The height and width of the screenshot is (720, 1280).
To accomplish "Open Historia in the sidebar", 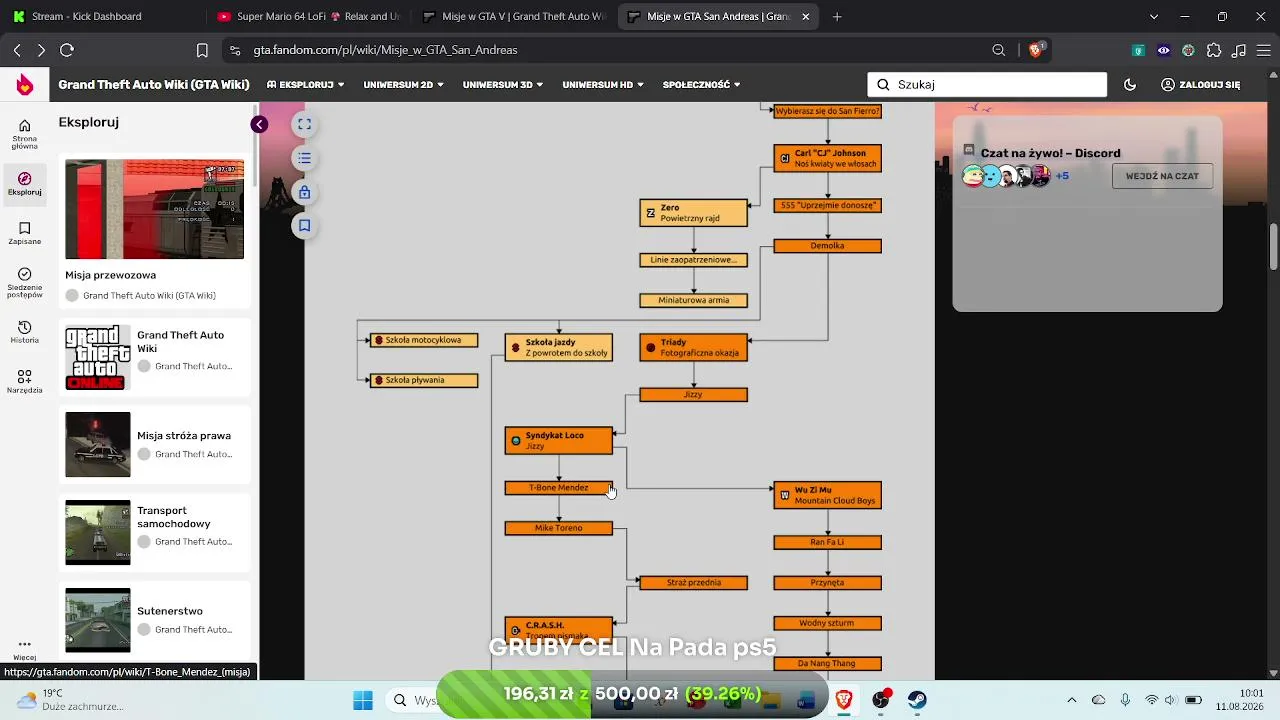I will point(25,333).
